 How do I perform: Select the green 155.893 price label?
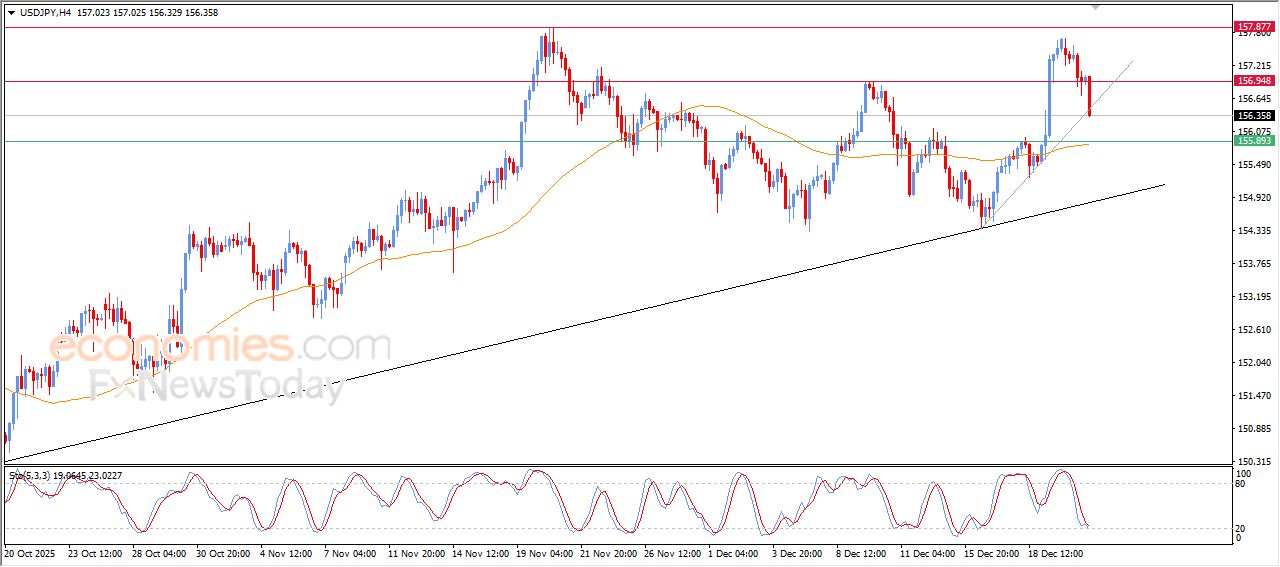(x=1254, y=141)
